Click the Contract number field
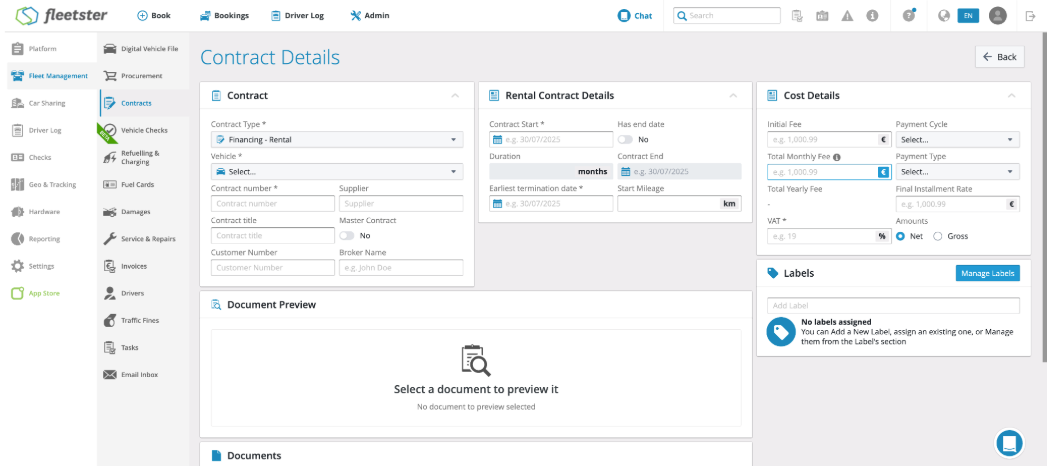Viewport: 1051px width, 466px height. pyautogui.click(x=273, y=204)
